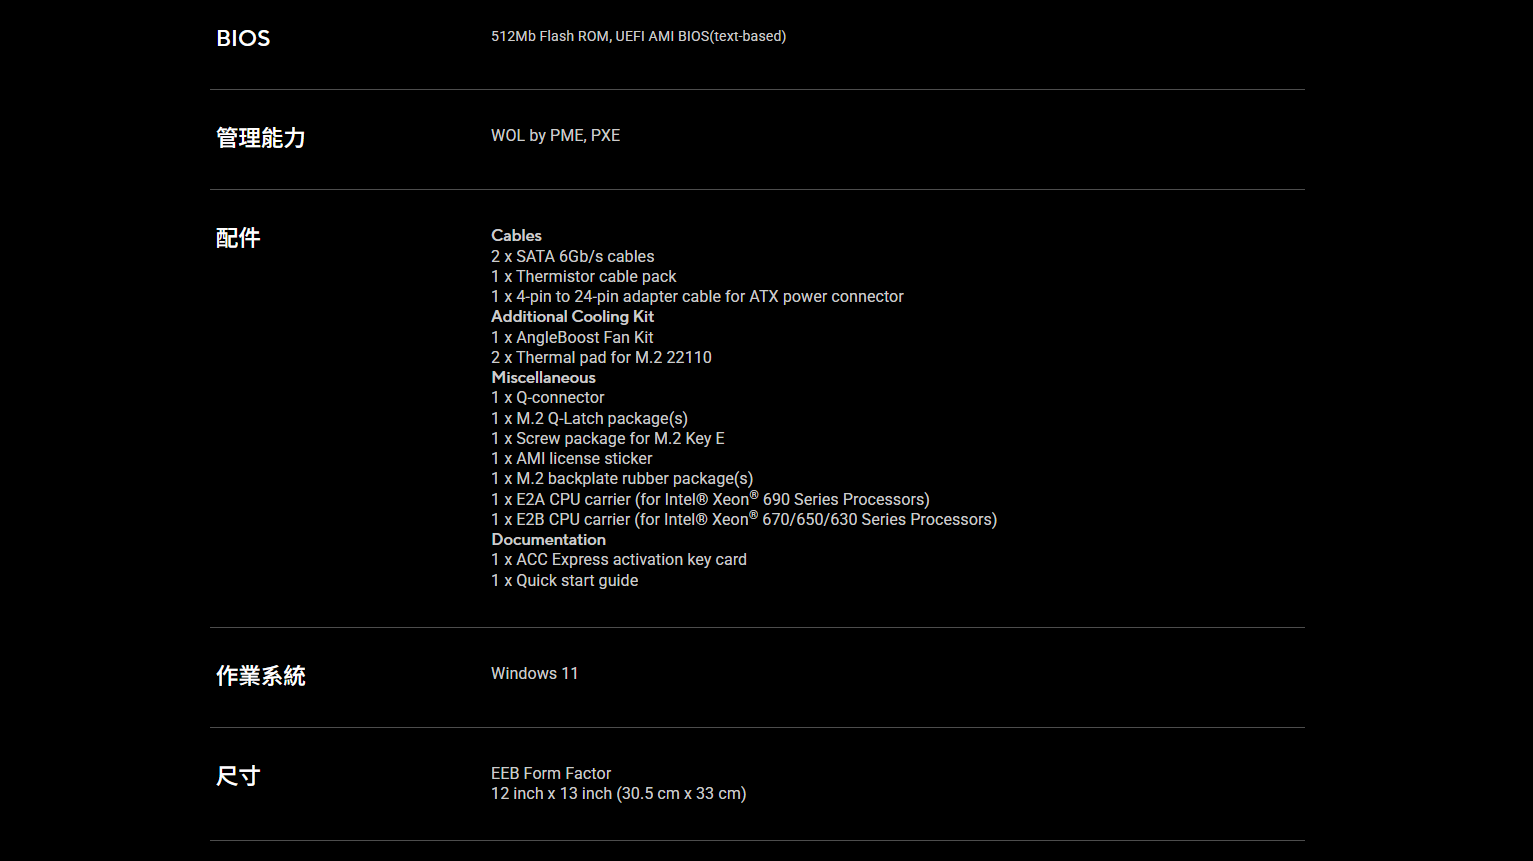This screenshot has width=1533, height=861.
Task: Click the SATA 6Gb/s cables line
Action: tap(572, 257)
